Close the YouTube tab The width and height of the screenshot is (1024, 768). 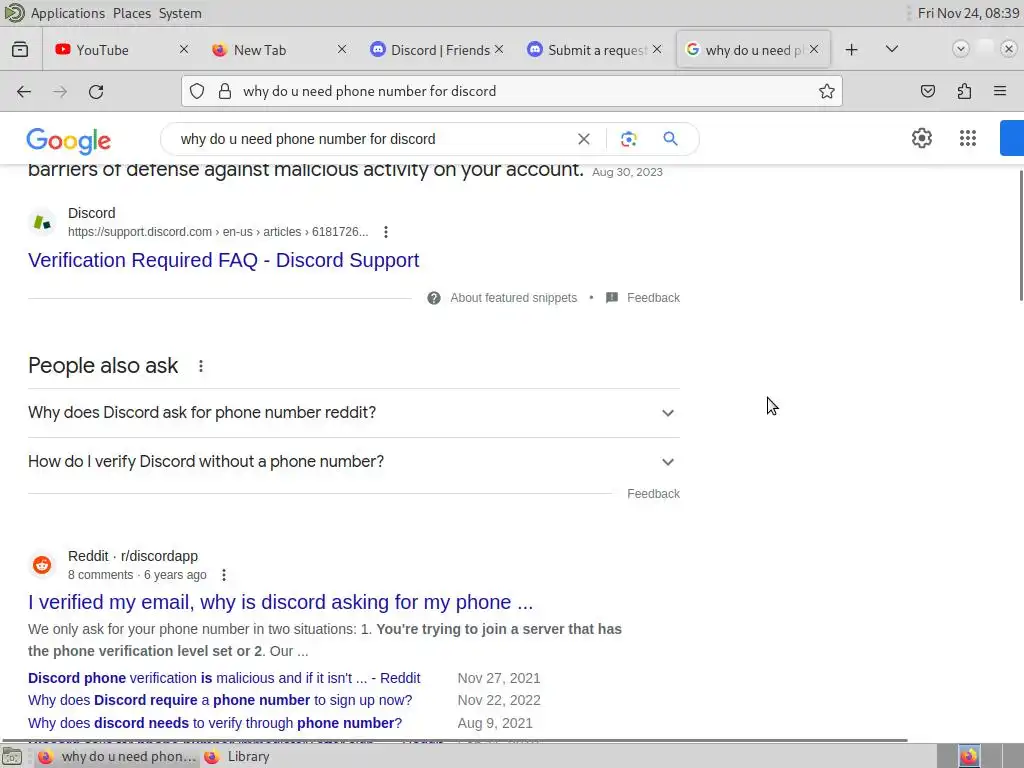point(184,50)
